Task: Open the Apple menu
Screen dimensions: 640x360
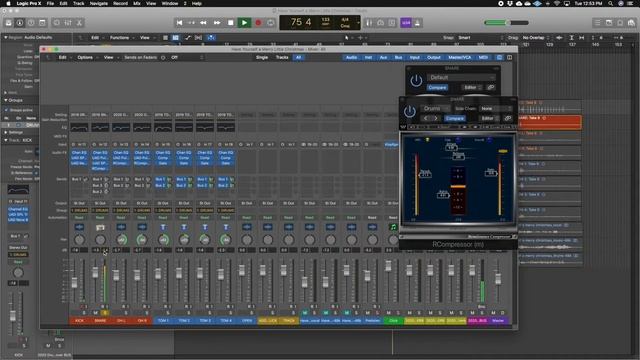Action: tap(8, 3)
